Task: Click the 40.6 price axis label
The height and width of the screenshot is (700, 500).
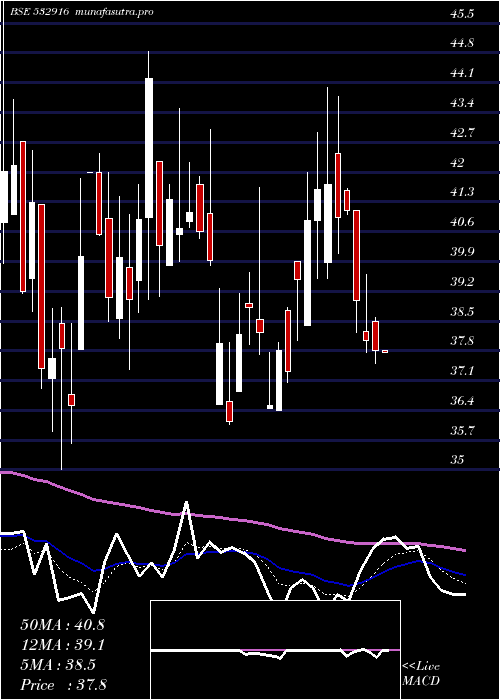Action: pos(462,222)
